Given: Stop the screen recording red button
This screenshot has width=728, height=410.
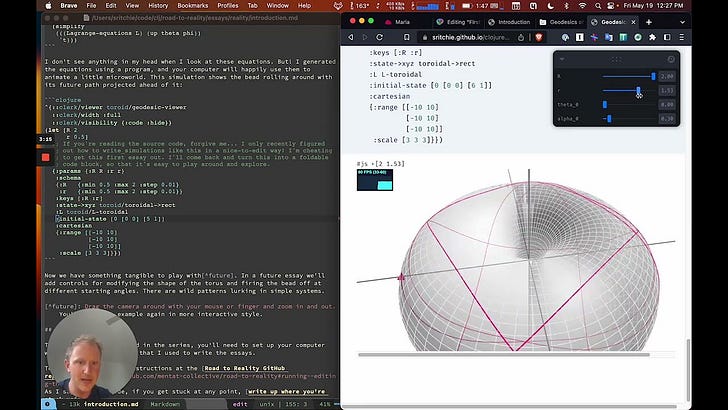Looking at the screenshot, I should [x=46, y=157].
